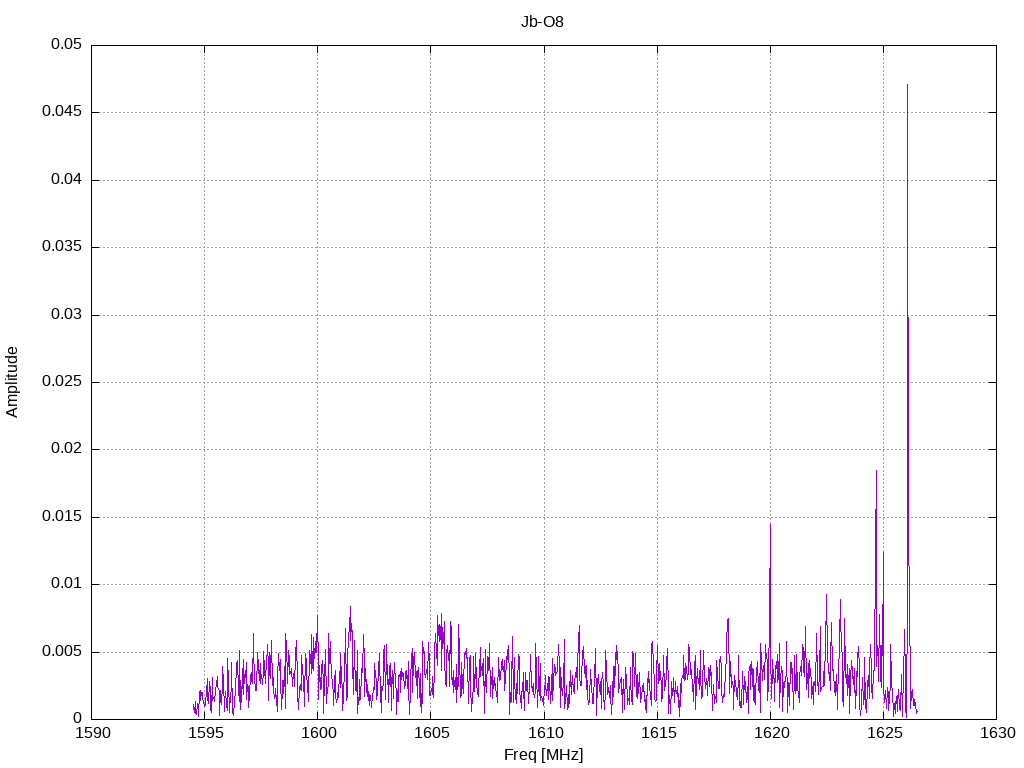Click the x-axis tick label 1610
This screenshot has height=768, width=1024.
coord(545,733)
